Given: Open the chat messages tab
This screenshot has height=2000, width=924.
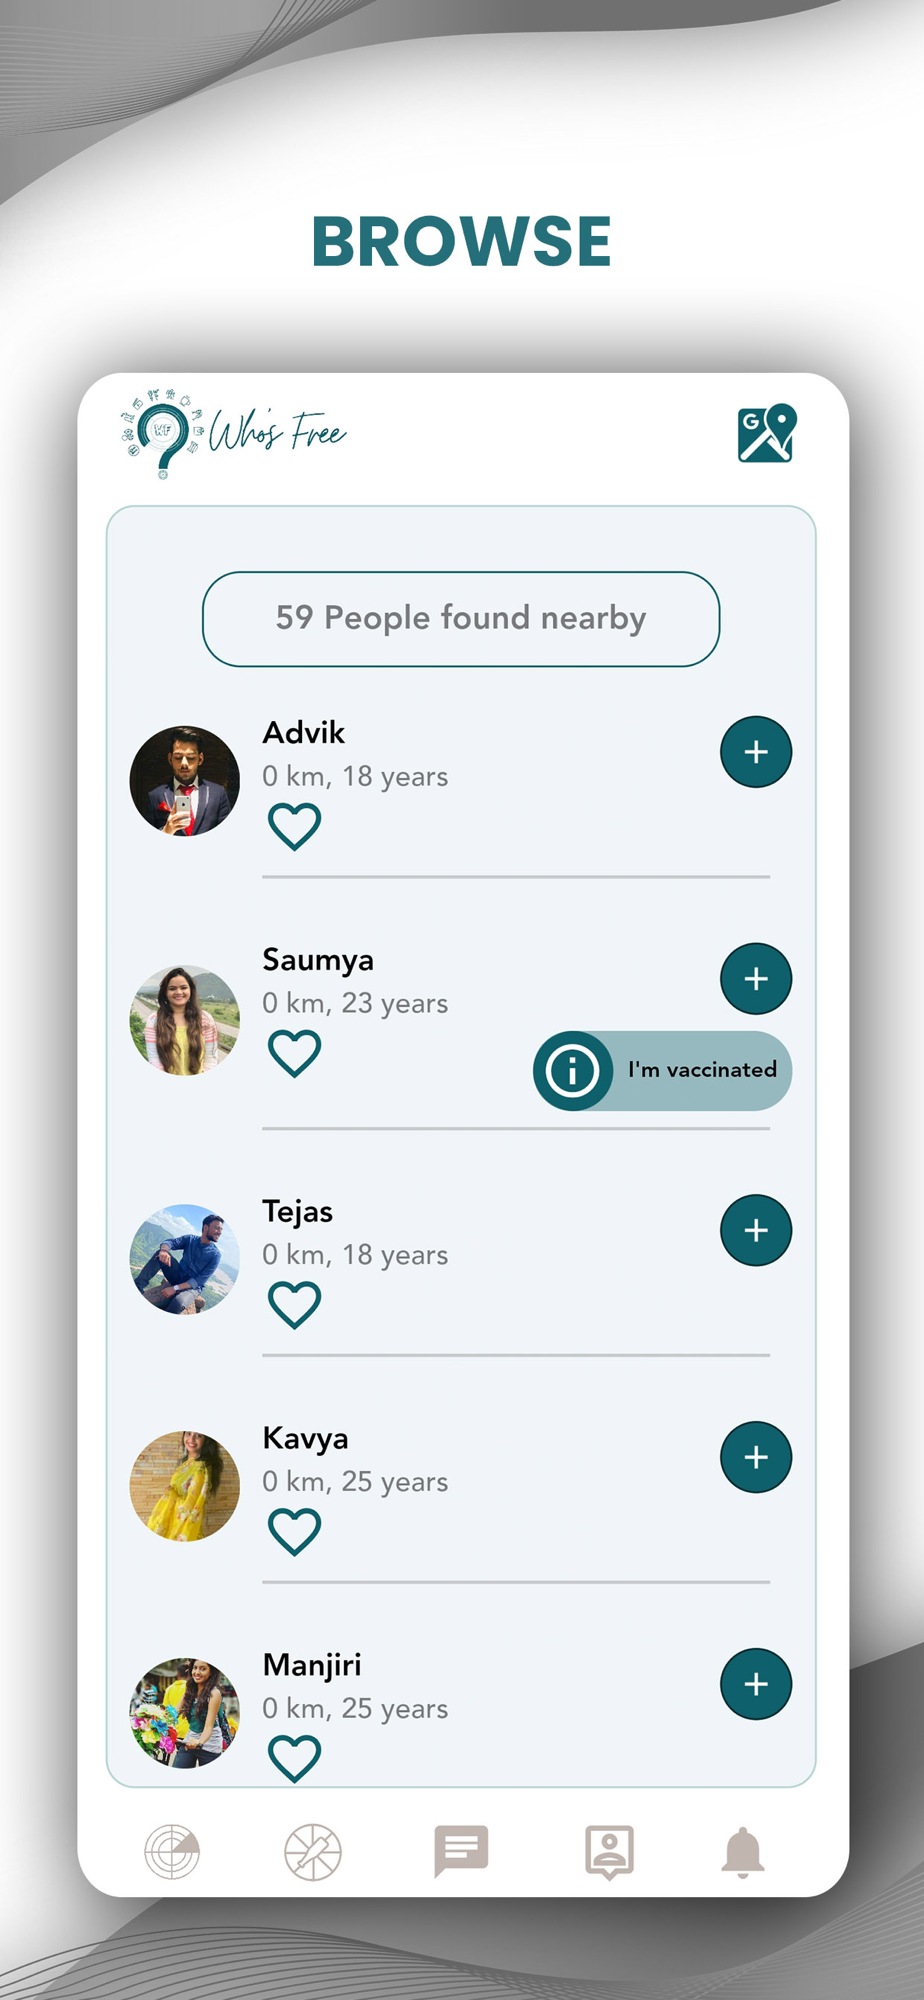Looking at the screenshot, I should [461, 1851].
